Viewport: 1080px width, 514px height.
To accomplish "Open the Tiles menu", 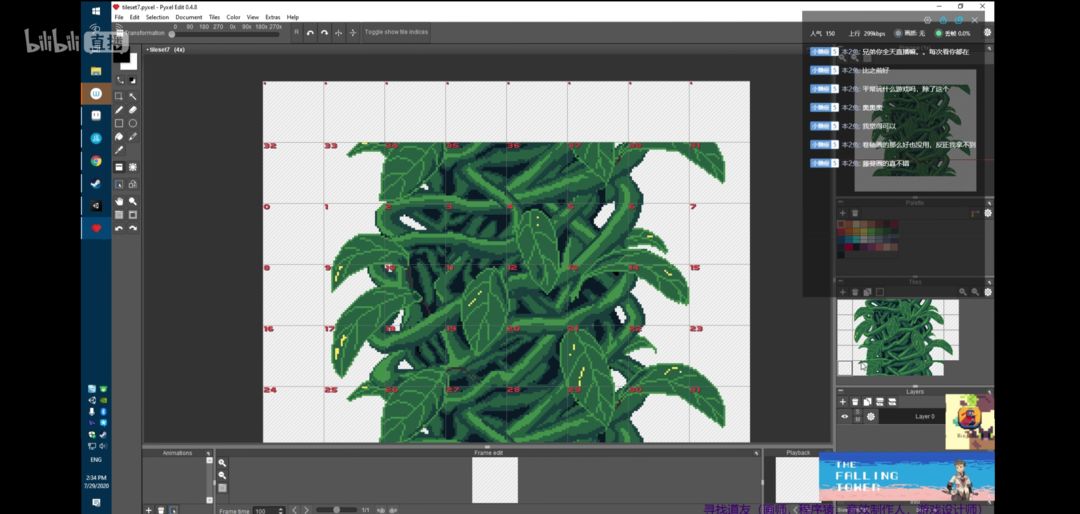I will click(x=214, y=17).
